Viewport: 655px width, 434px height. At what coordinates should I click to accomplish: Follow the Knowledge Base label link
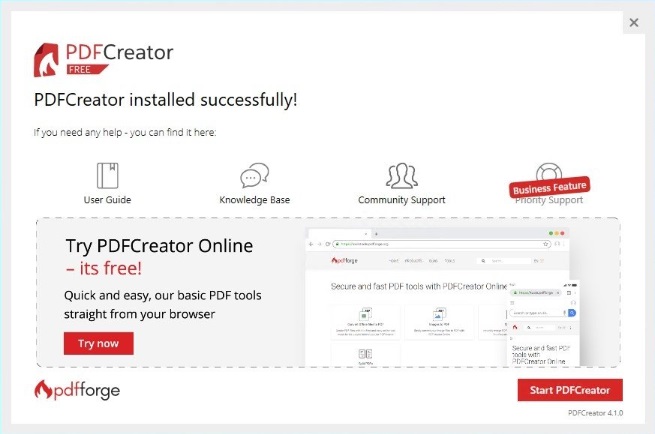(x=254, y=200)
